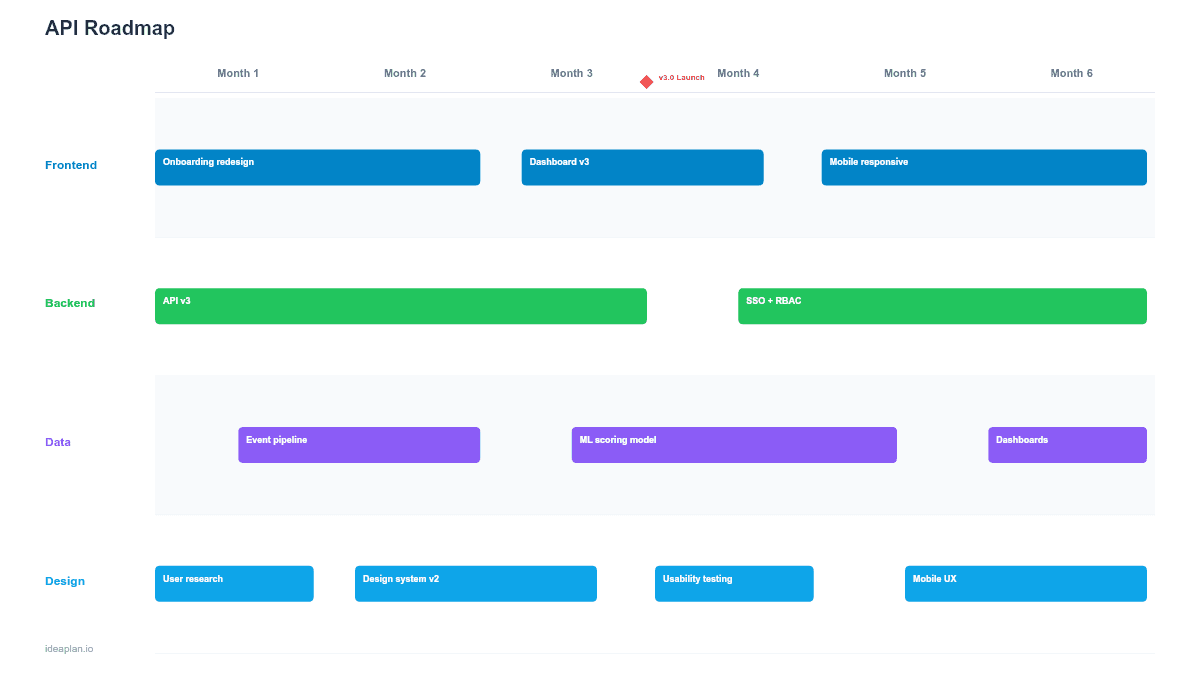Open the ideaplan.io link
Screen dimensions: 1200x675
(68, 647)
